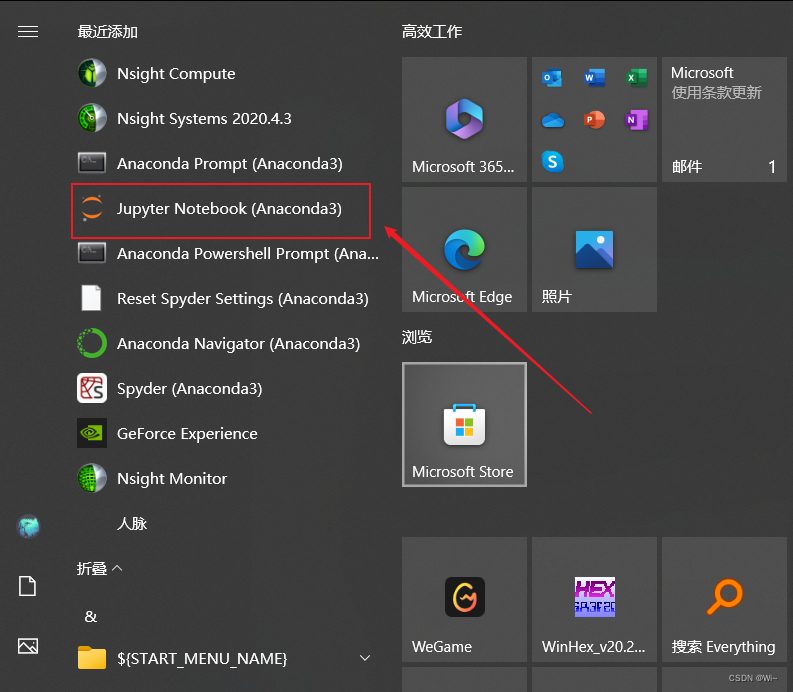Open Documents from the sidebar
793x692 pixels.
tap(27, 586)
